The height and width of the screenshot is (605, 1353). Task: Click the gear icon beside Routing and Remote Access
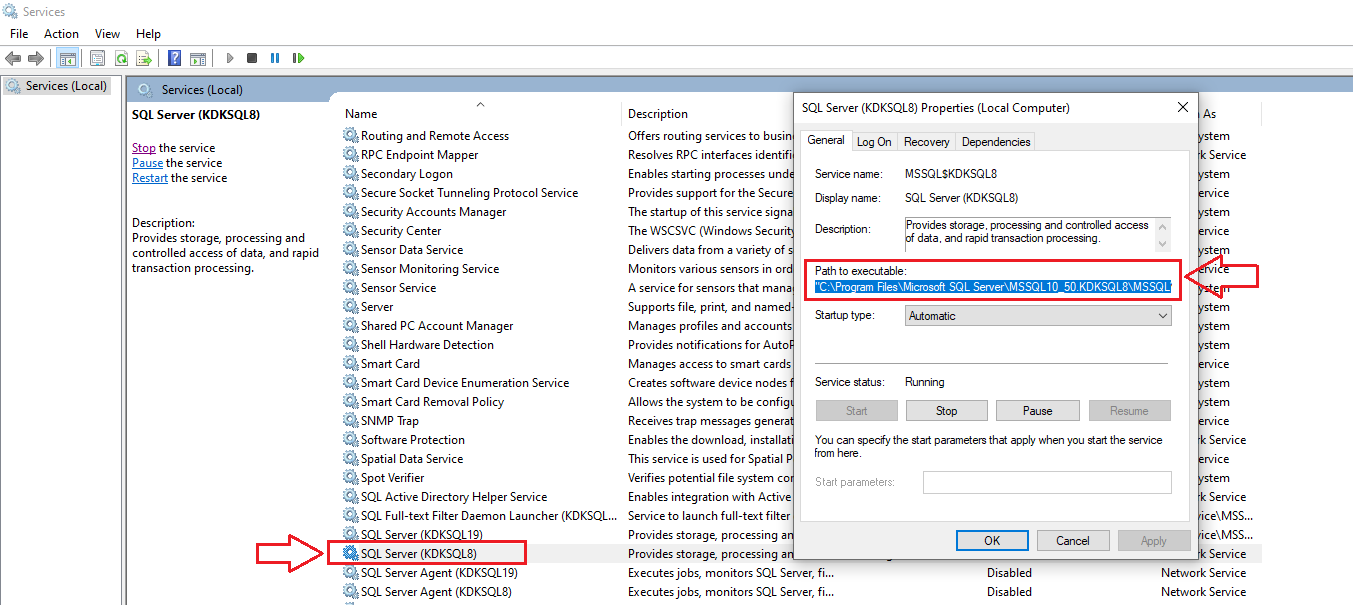click(350, 135)
